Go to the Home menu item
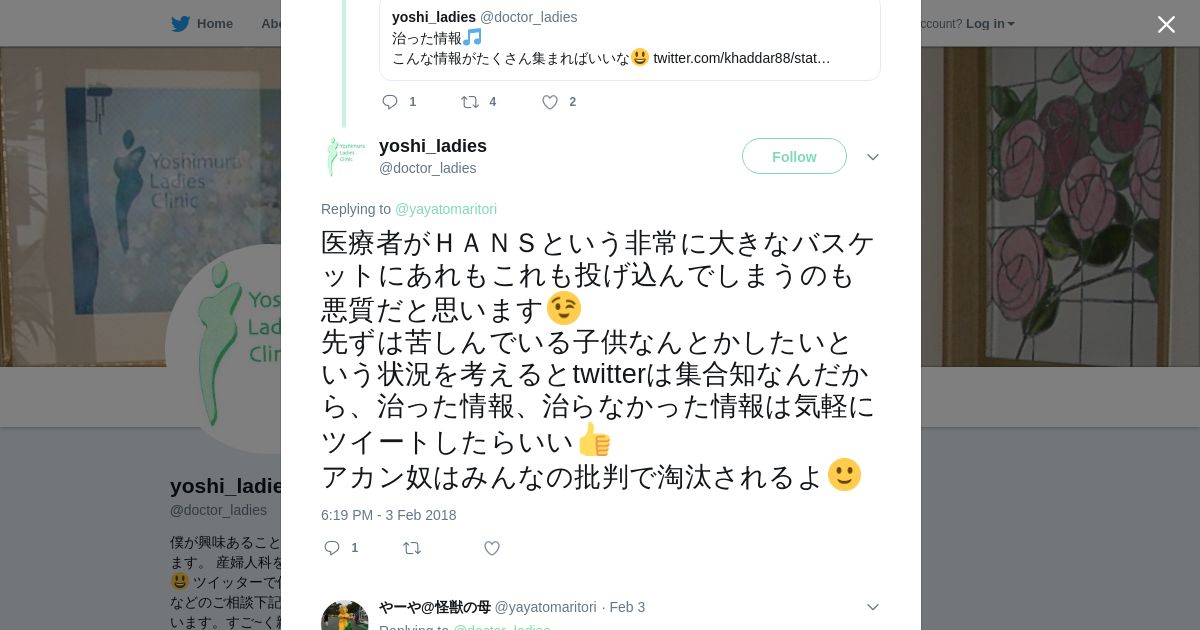The image size is (1200, 630). coord(214,24)
